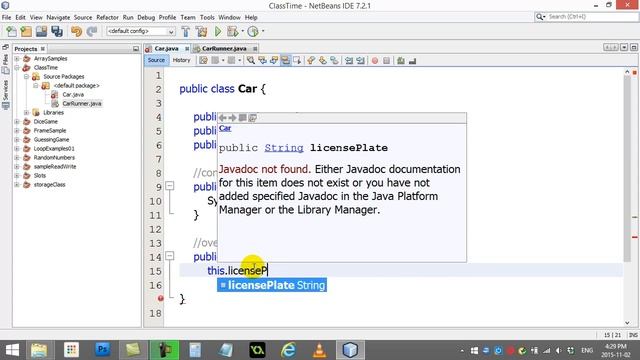Expand the GuessingGame project node
This screenshot has height=360, width=640.
pyautogui.click(x=17, y=140)
